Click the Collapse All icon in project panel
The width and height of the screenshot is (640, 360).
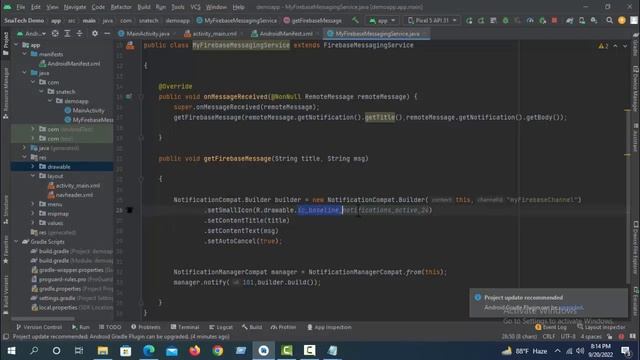(80, 33)
